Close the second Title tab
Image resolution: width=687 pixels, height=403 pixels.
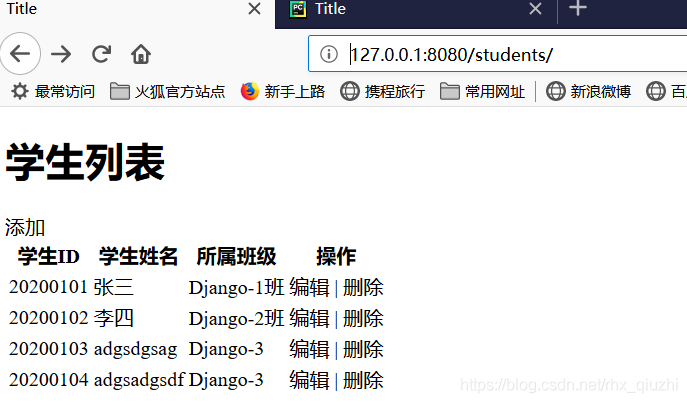point(535,8)
